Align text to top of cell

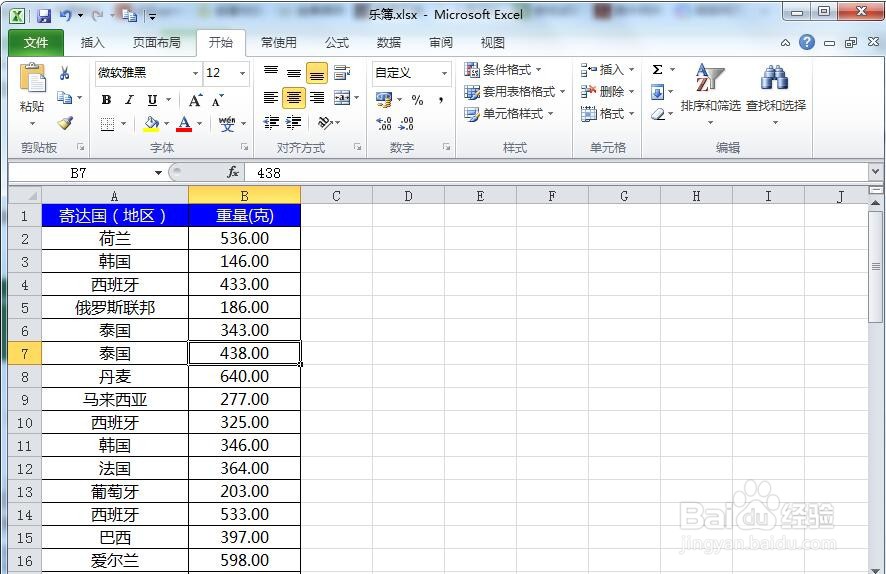point(271,72)
